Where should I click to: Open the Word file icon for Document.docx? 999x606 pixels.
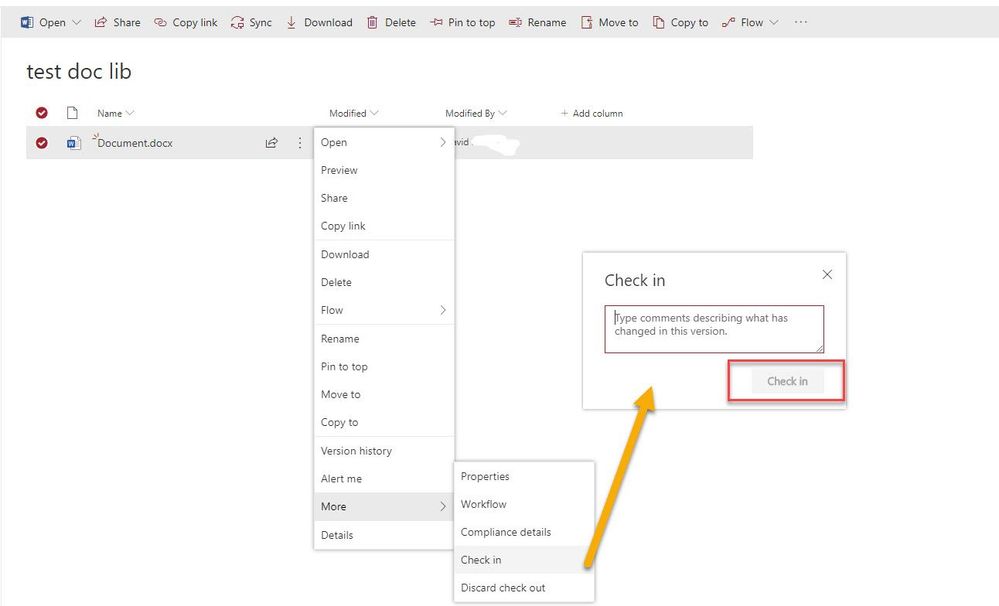73,142
